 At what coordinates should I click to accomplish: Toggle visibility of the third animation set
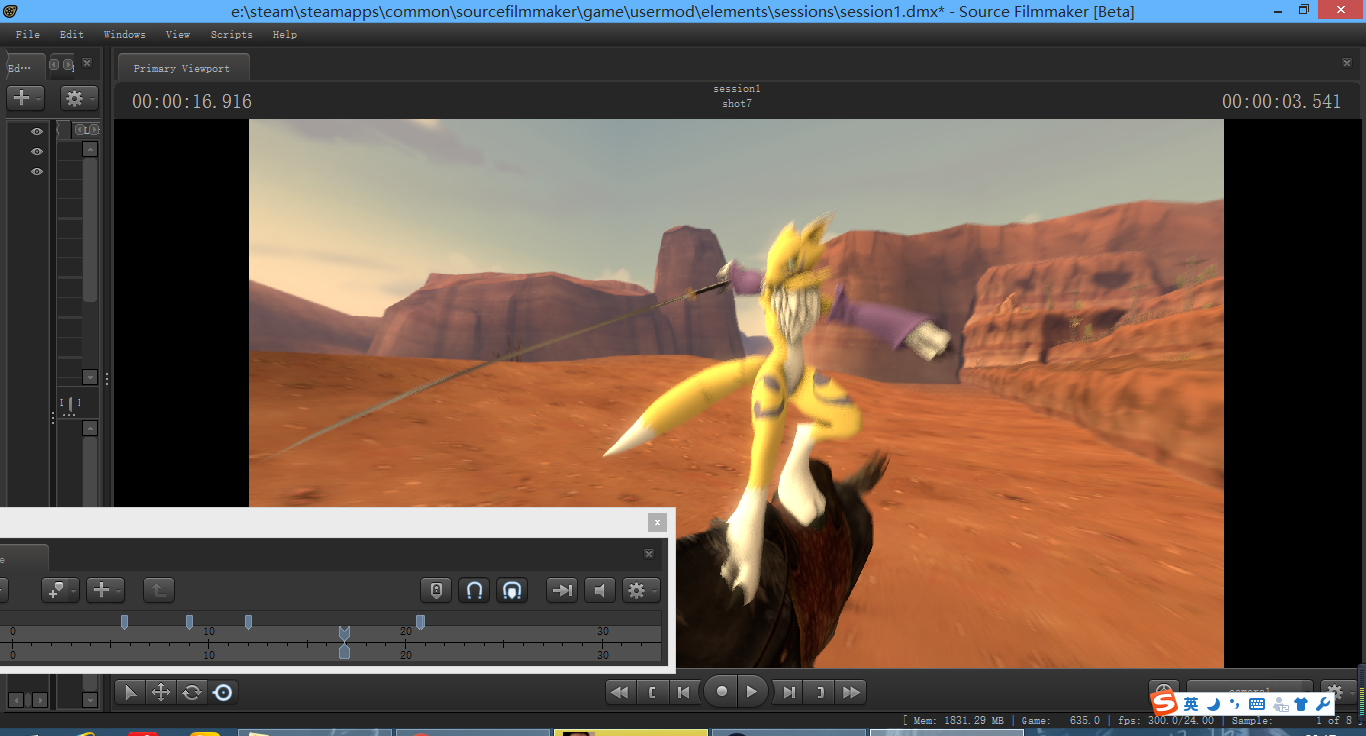click(x=37, y=172)
